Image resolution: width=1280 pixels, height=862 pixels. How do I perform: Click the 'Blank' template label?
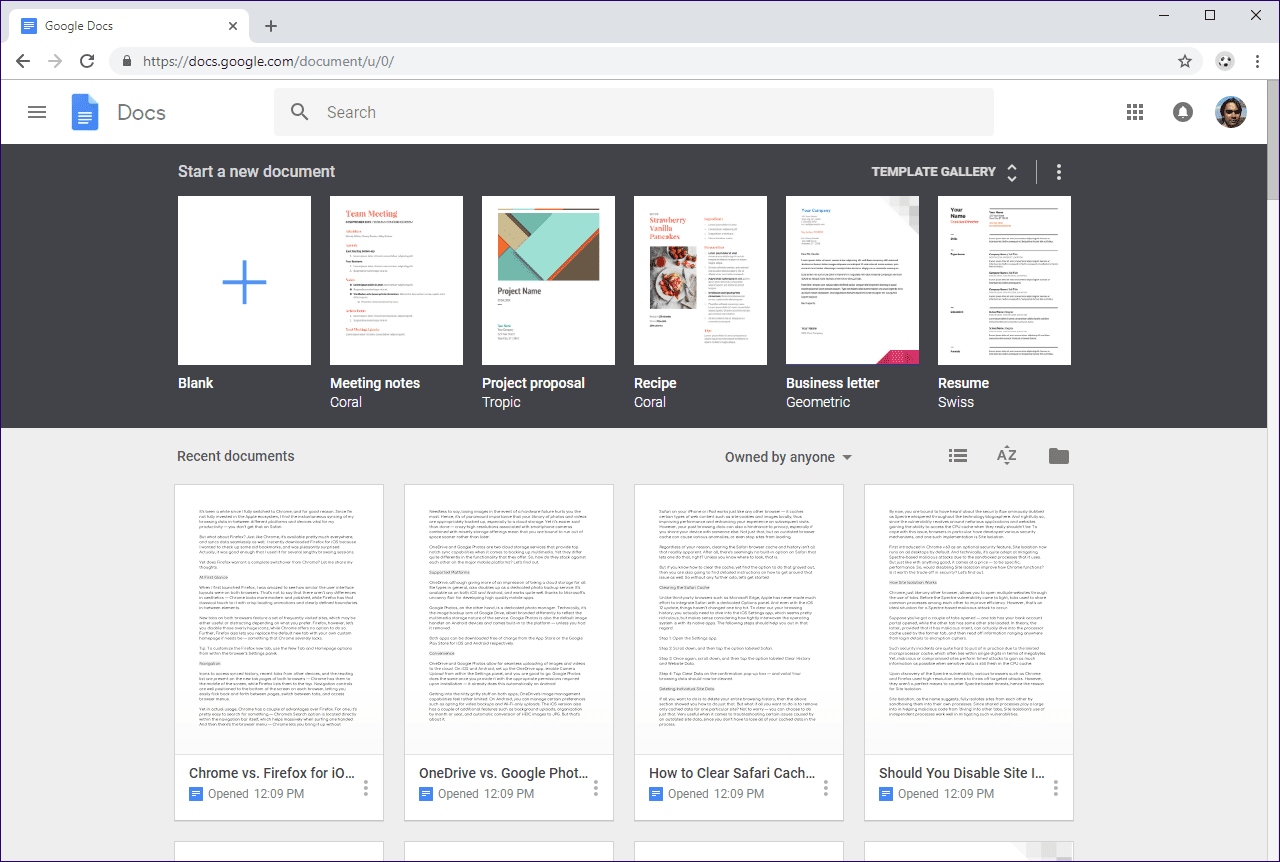(196, 383)
